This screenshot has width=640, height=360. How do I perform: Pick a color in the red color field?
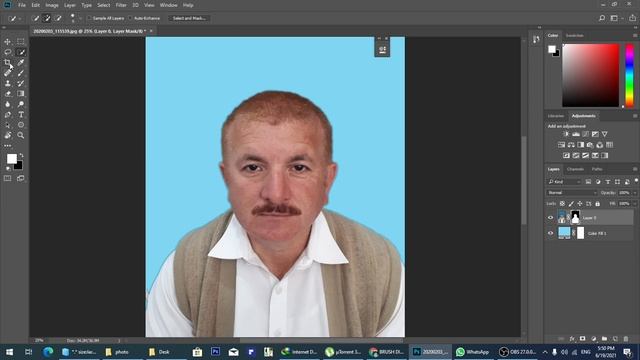point(591,75)
